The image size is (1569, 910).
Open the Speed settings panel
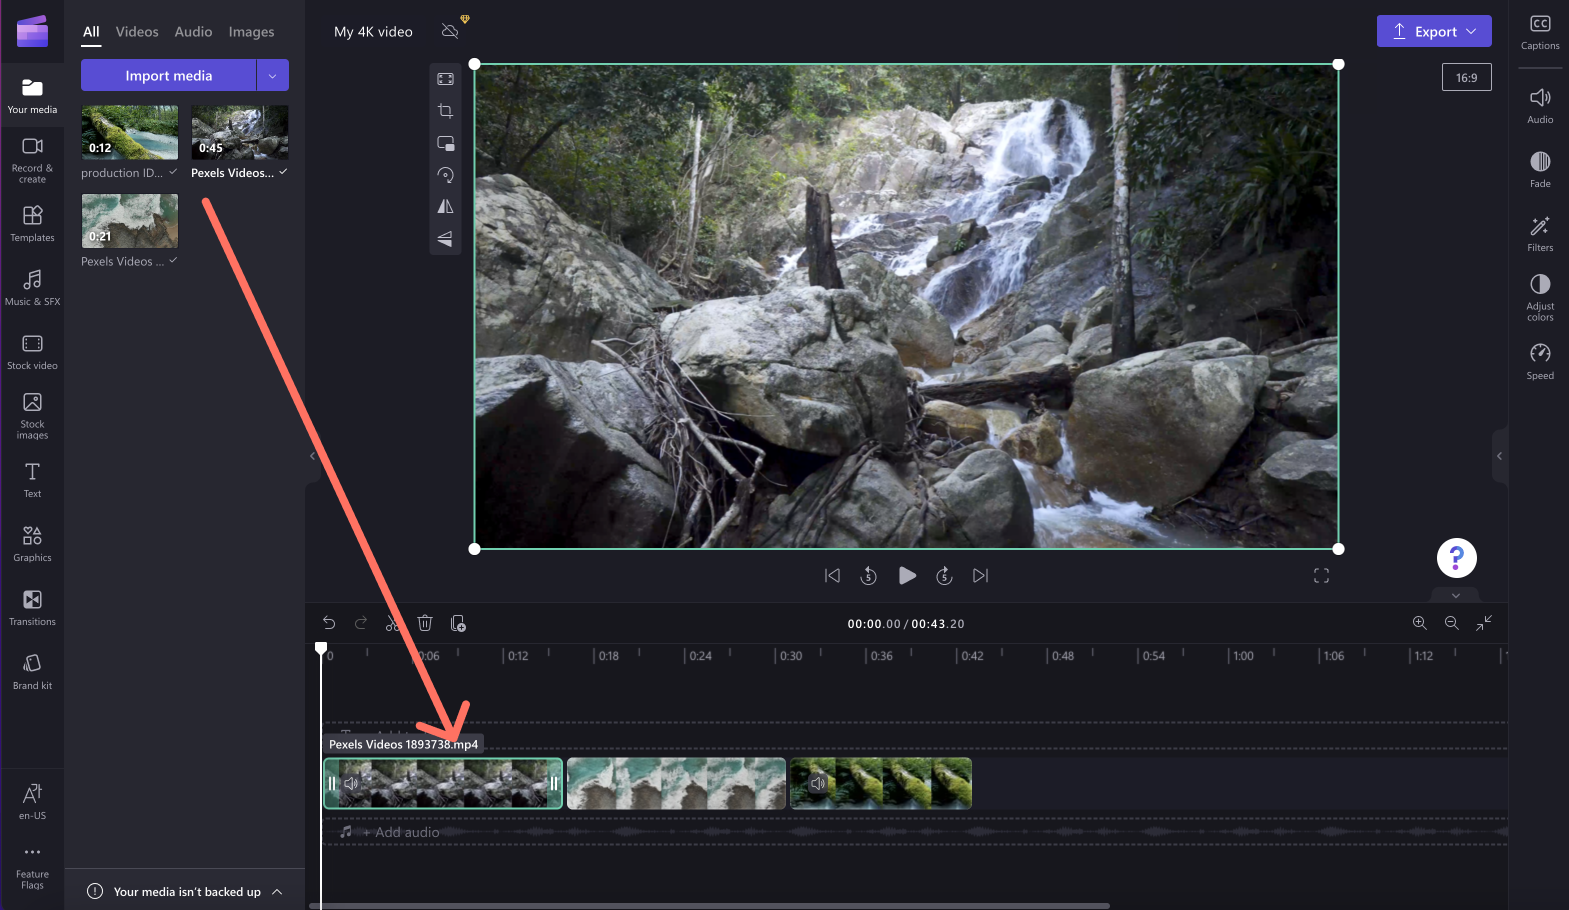pos(1540,361)
